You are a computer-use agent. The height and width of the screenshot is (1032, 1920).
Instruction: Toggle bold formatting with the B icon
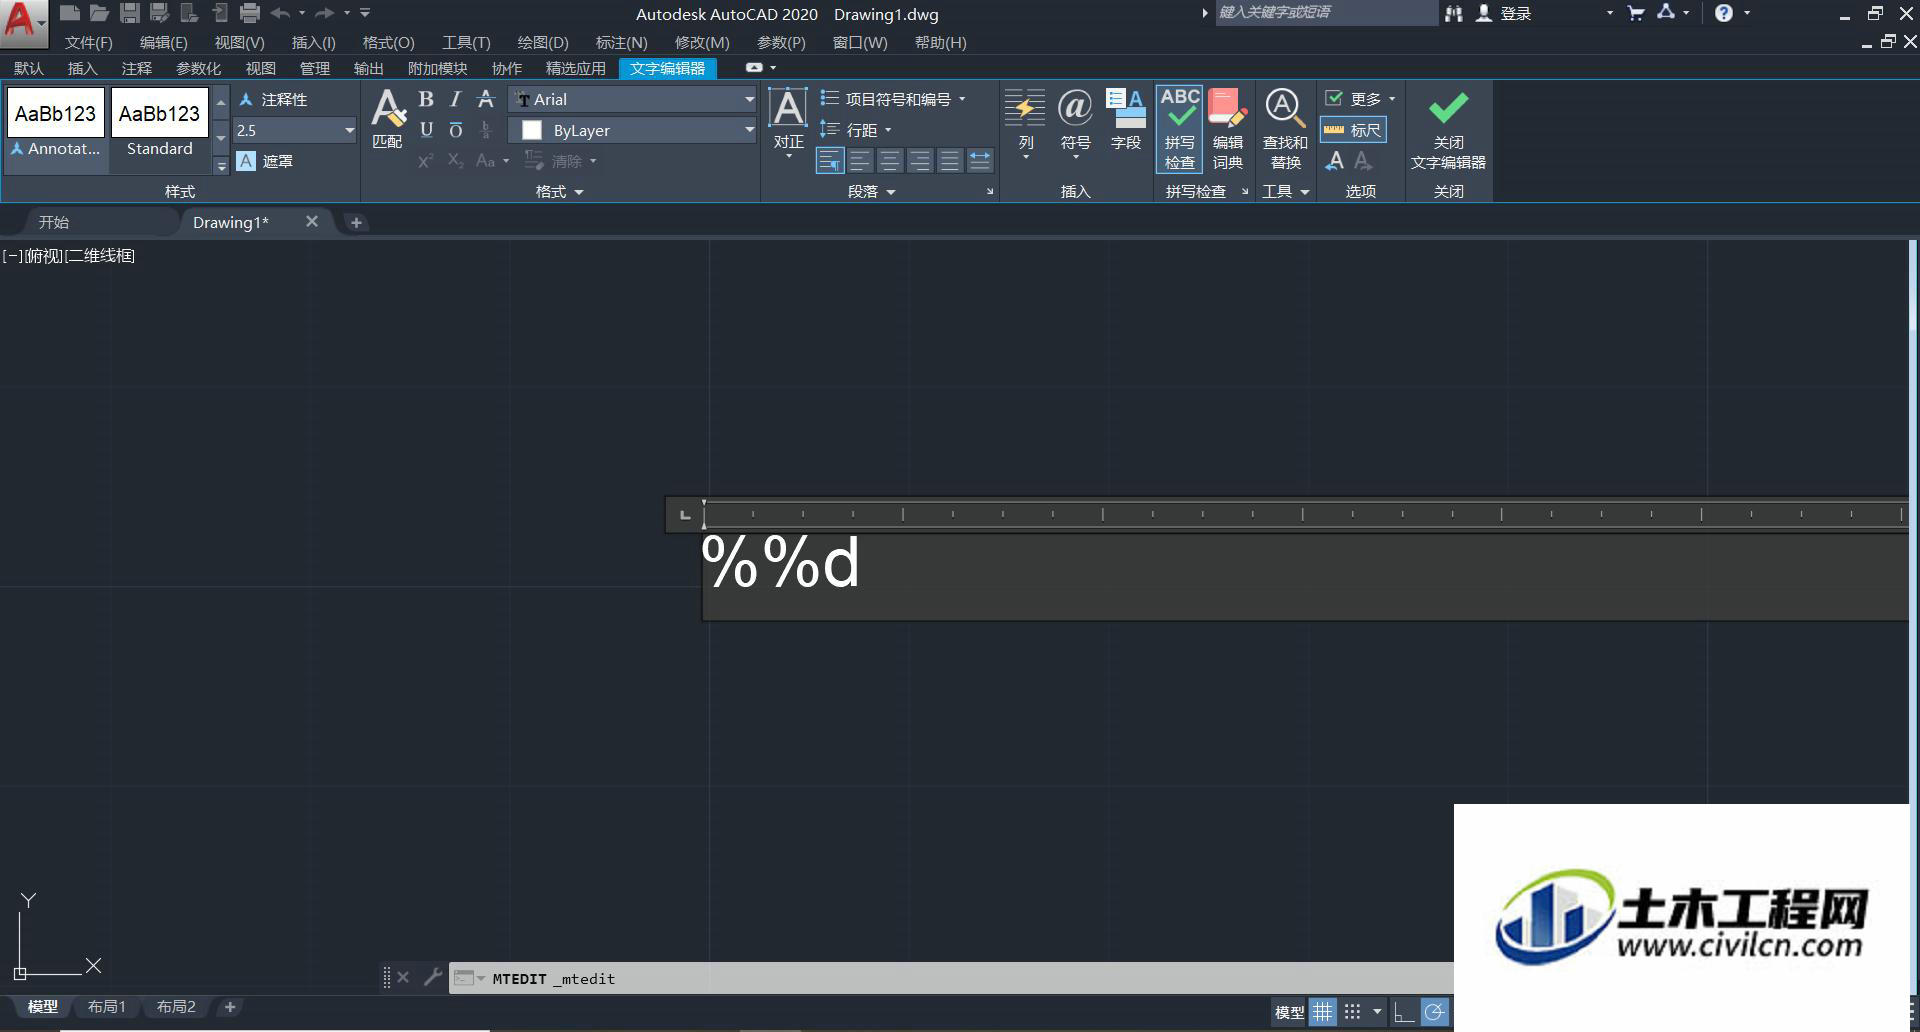point(426,99)
